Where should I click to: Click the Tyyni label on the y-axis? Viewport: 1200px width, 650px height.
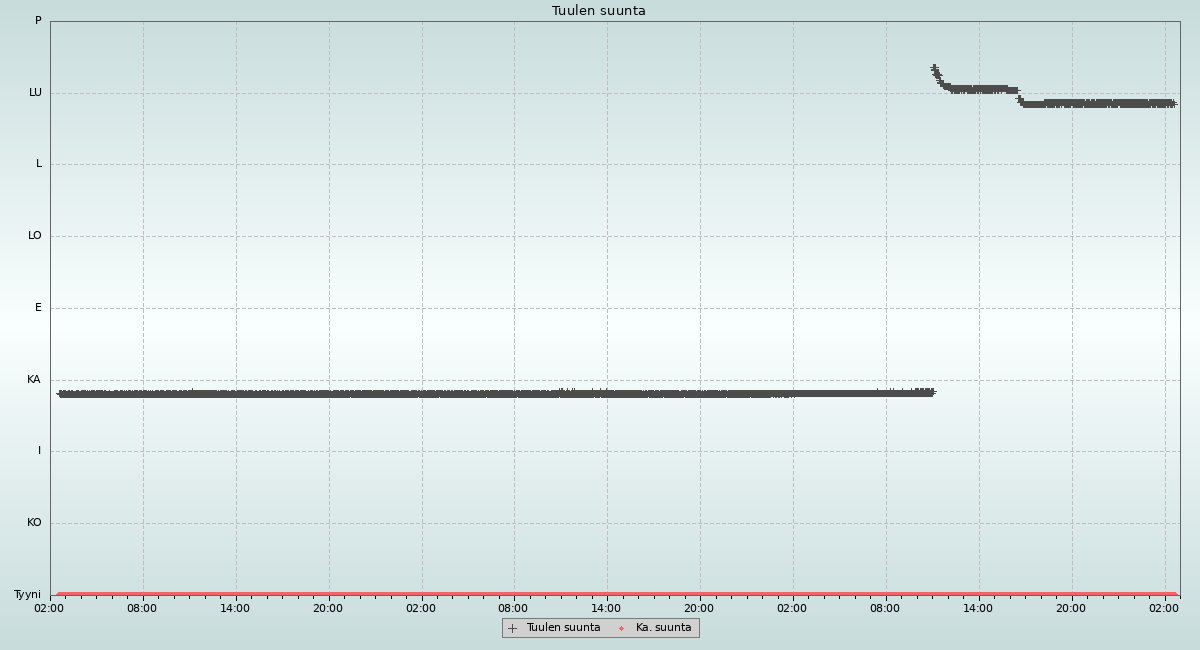click(28, 595)
